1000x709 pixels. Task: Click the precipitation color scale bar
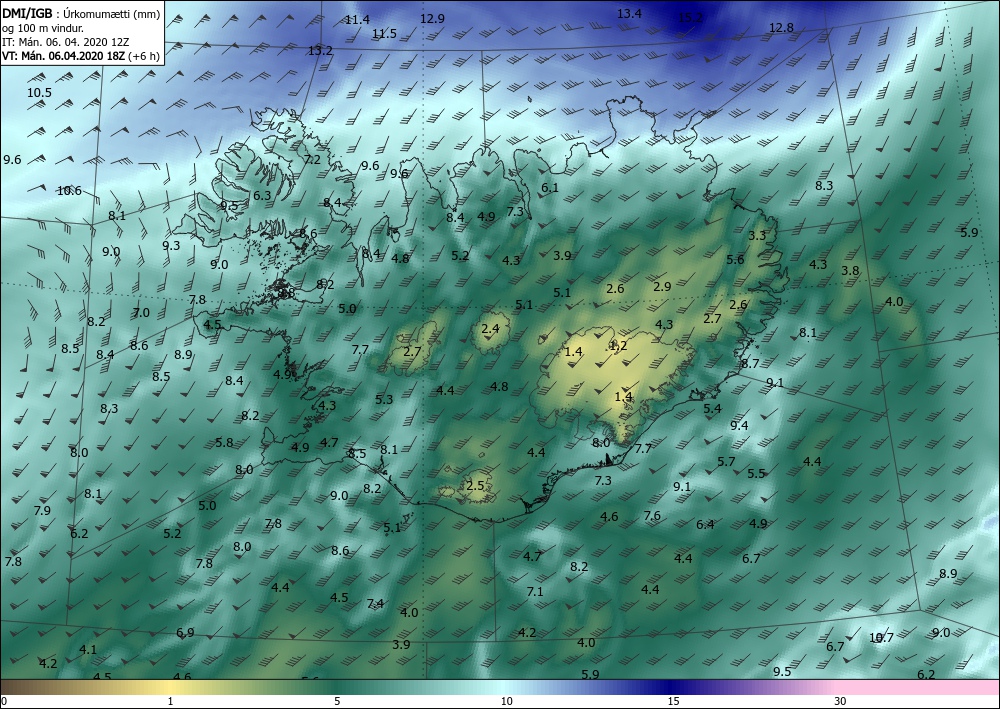pyautogui.click(x=500, y=687)
